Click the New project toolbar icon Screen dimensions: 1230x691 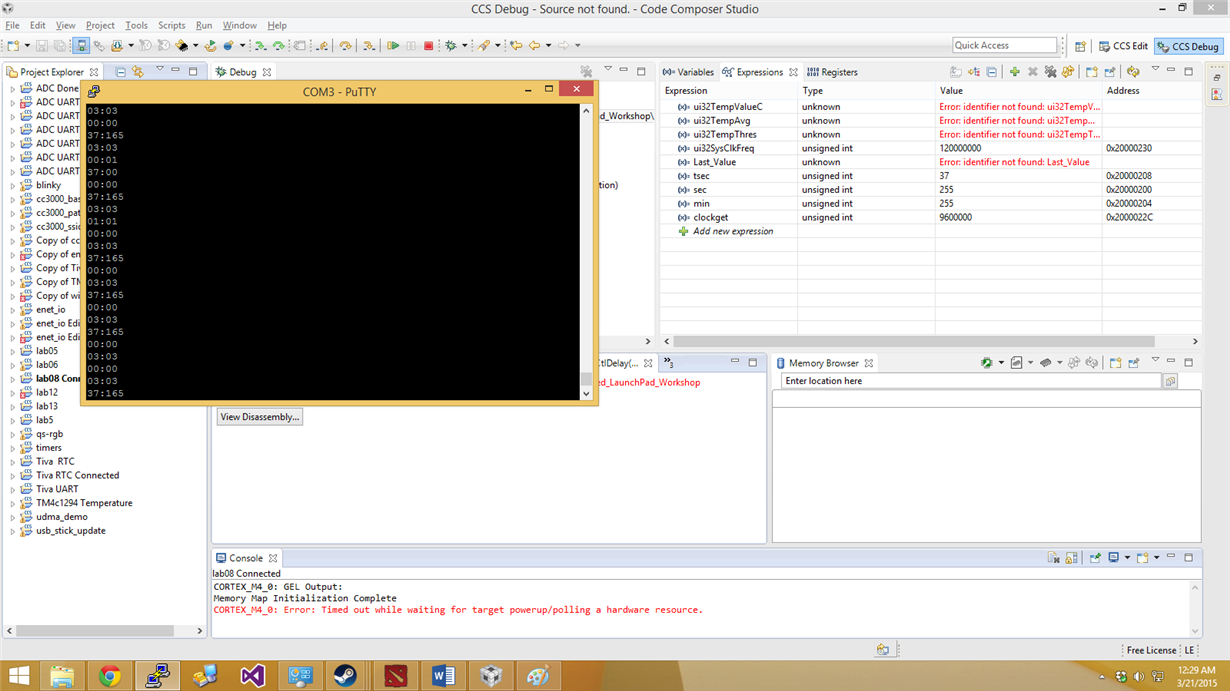click(x=14, y=46)
